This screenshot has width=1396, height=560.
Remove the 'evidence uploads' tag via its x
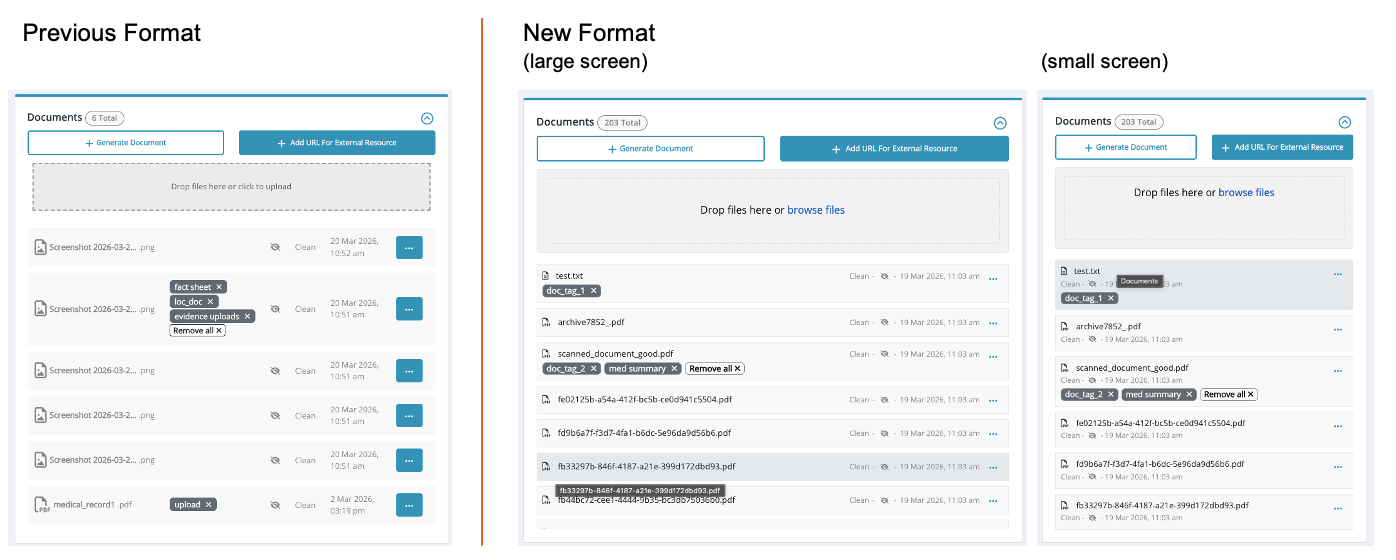coord(248,316)
